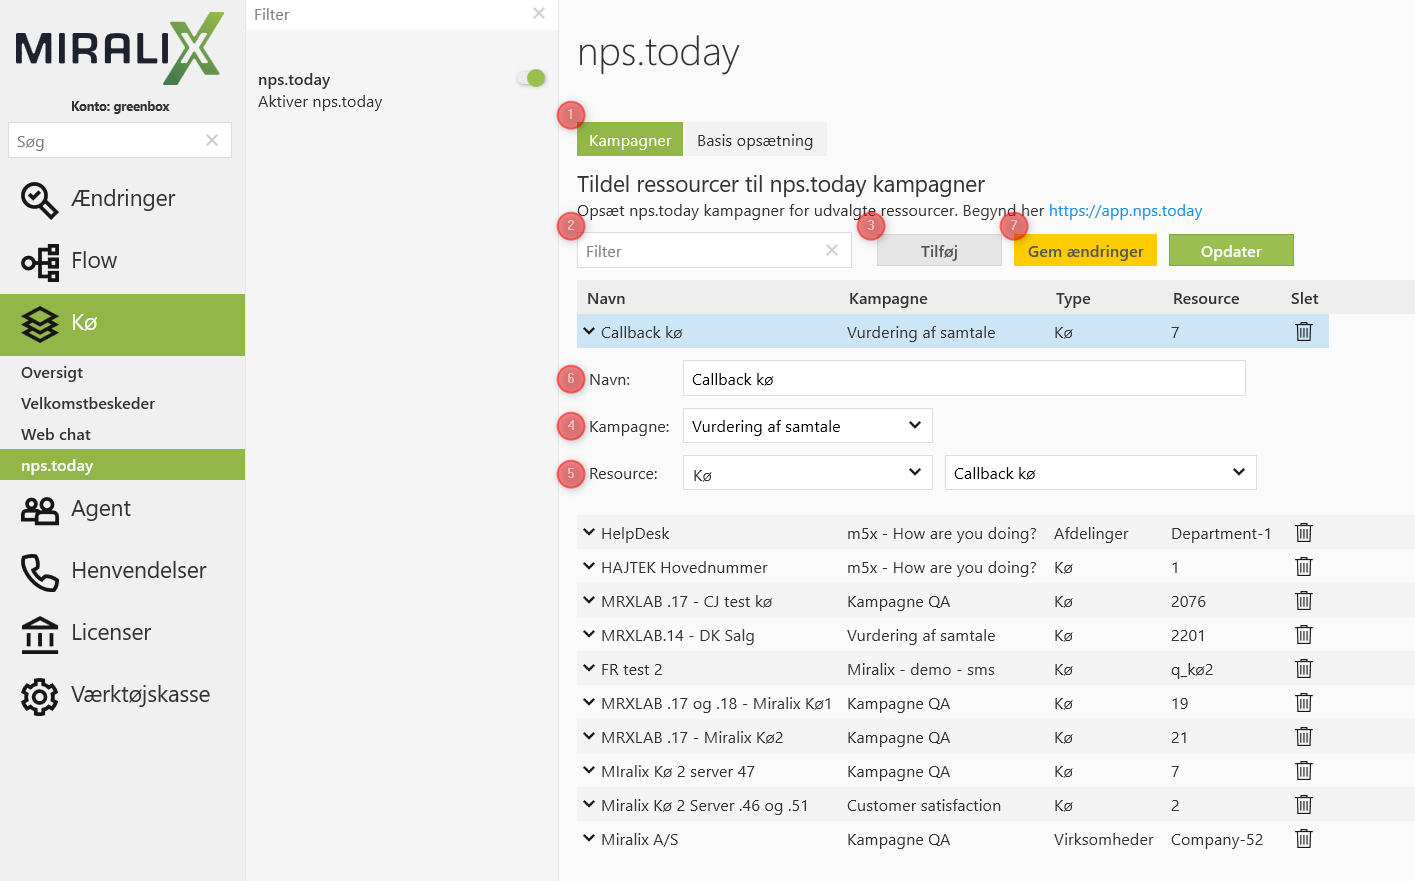The image size is (1415, 881).
Task: Click the Agent people icon
Action: [40, 510]
